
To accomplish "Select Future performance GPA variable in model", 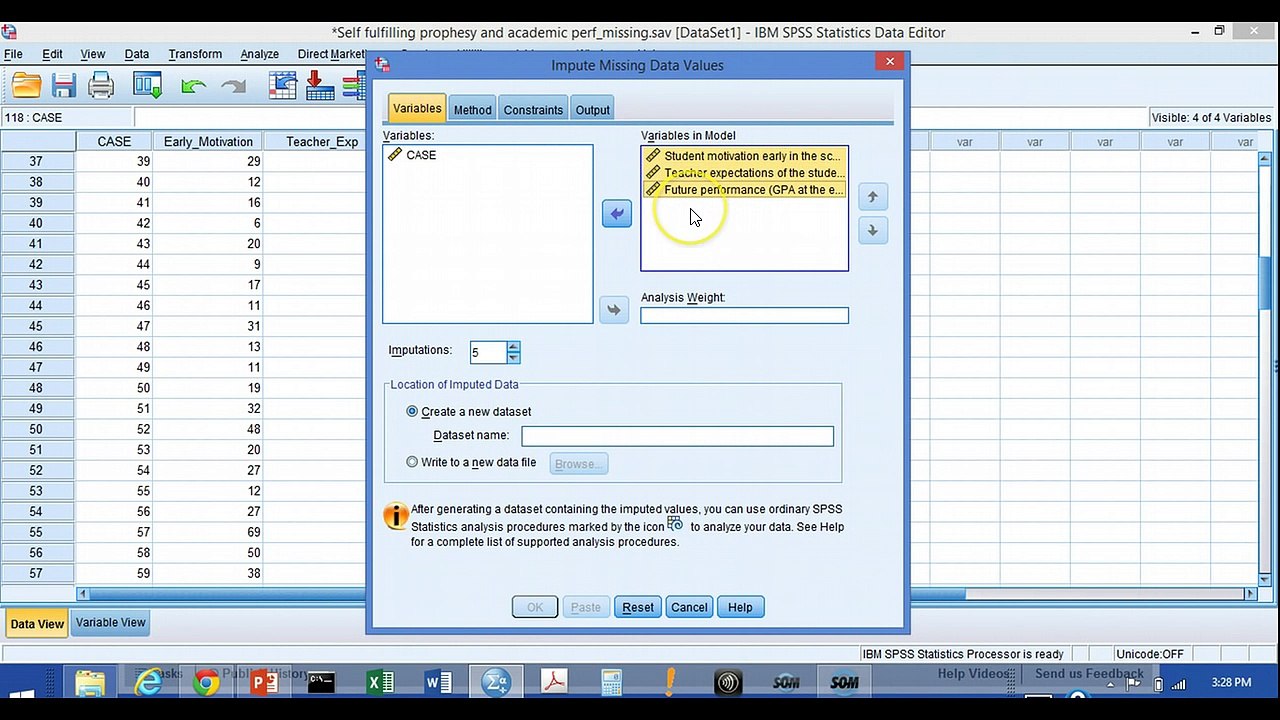I will (745, 190).
